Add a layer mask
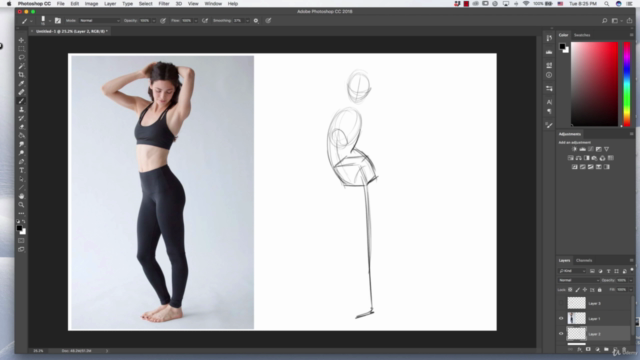This screenshot has height=360, width=640. click(x=588, y=349)
